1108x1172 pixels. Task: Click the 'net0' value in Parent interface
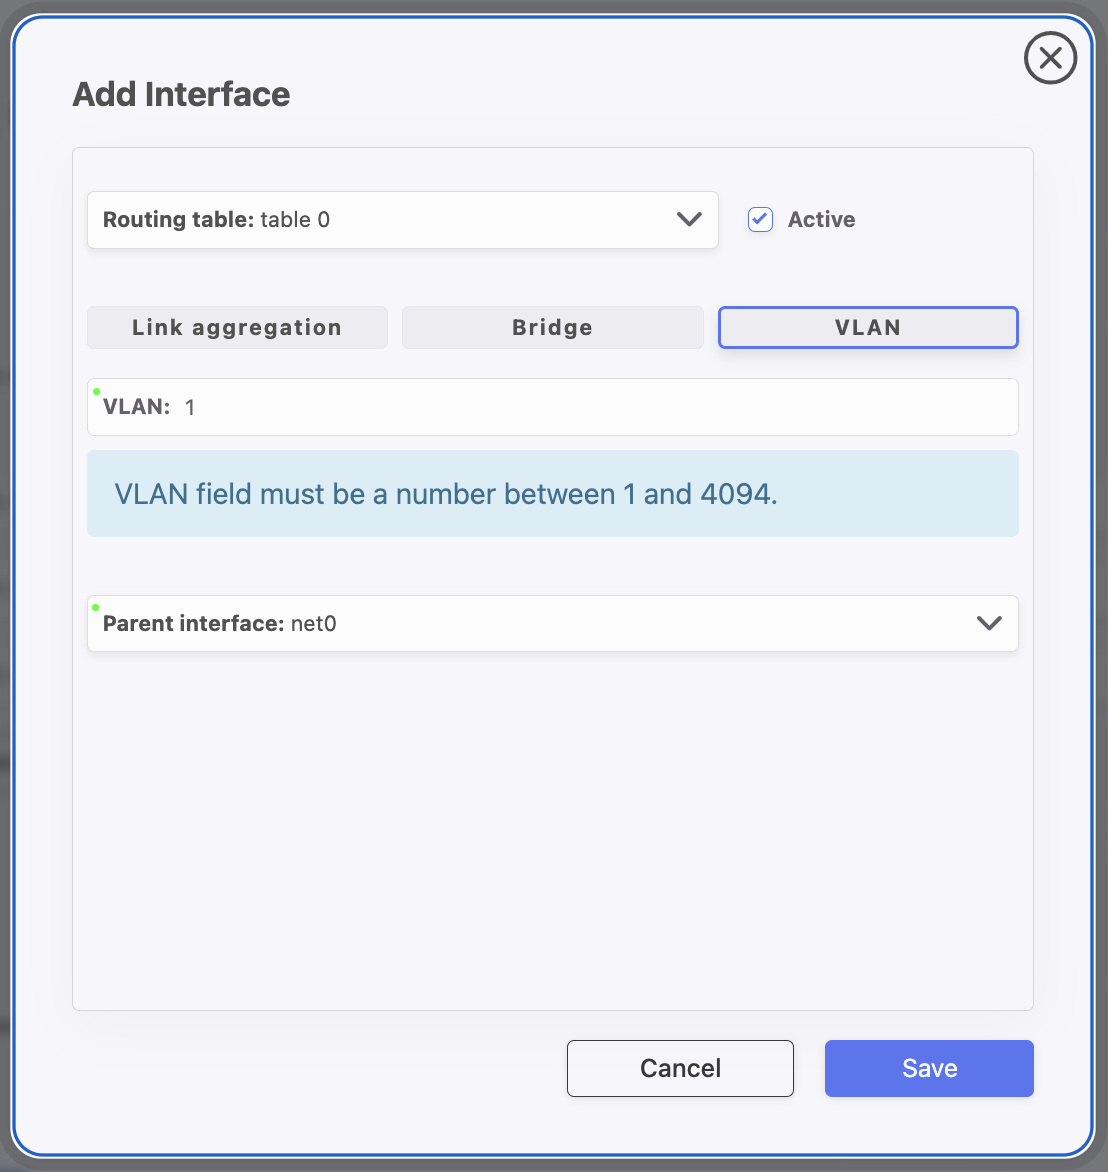pos(314,624)
